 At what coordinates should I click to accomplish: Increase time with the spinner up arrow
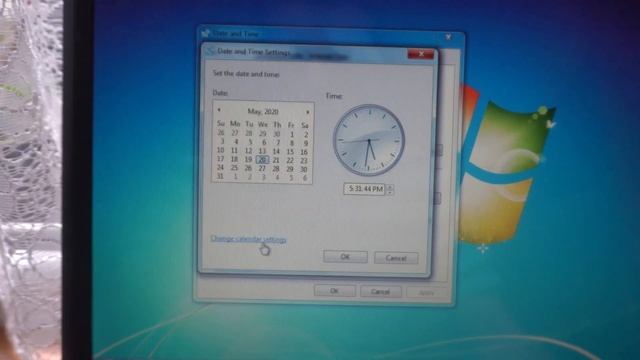390,187
